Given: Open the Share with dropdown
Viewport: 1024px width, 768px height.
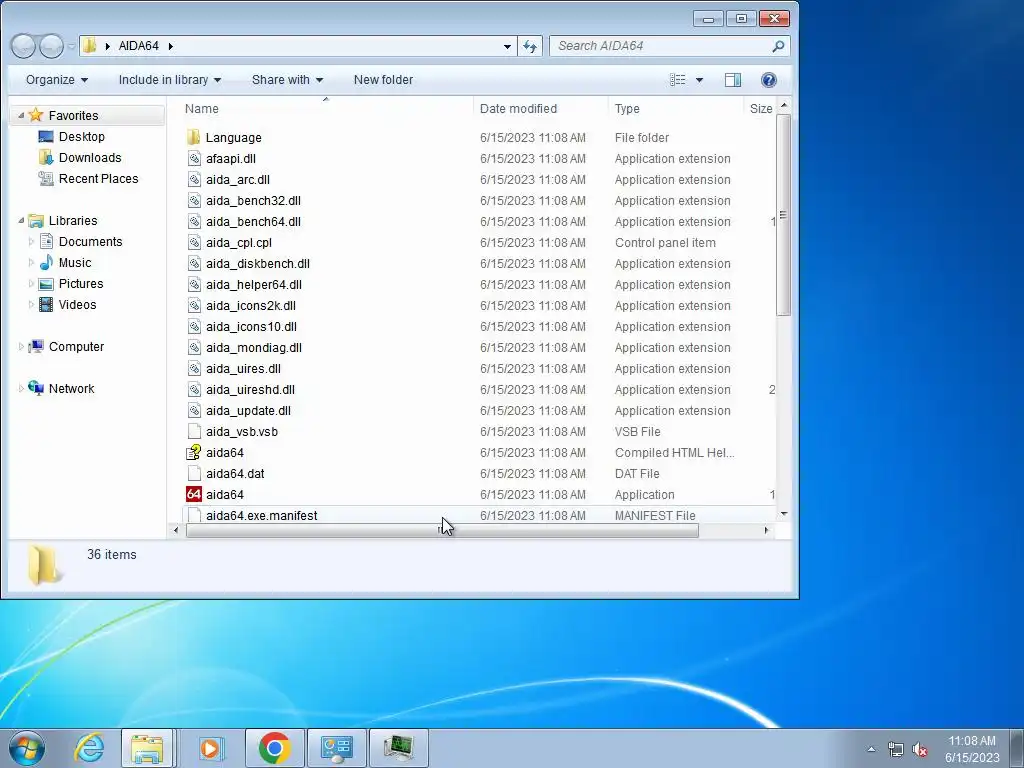Looking at the screenshot, I should click(x=287, y=80).
